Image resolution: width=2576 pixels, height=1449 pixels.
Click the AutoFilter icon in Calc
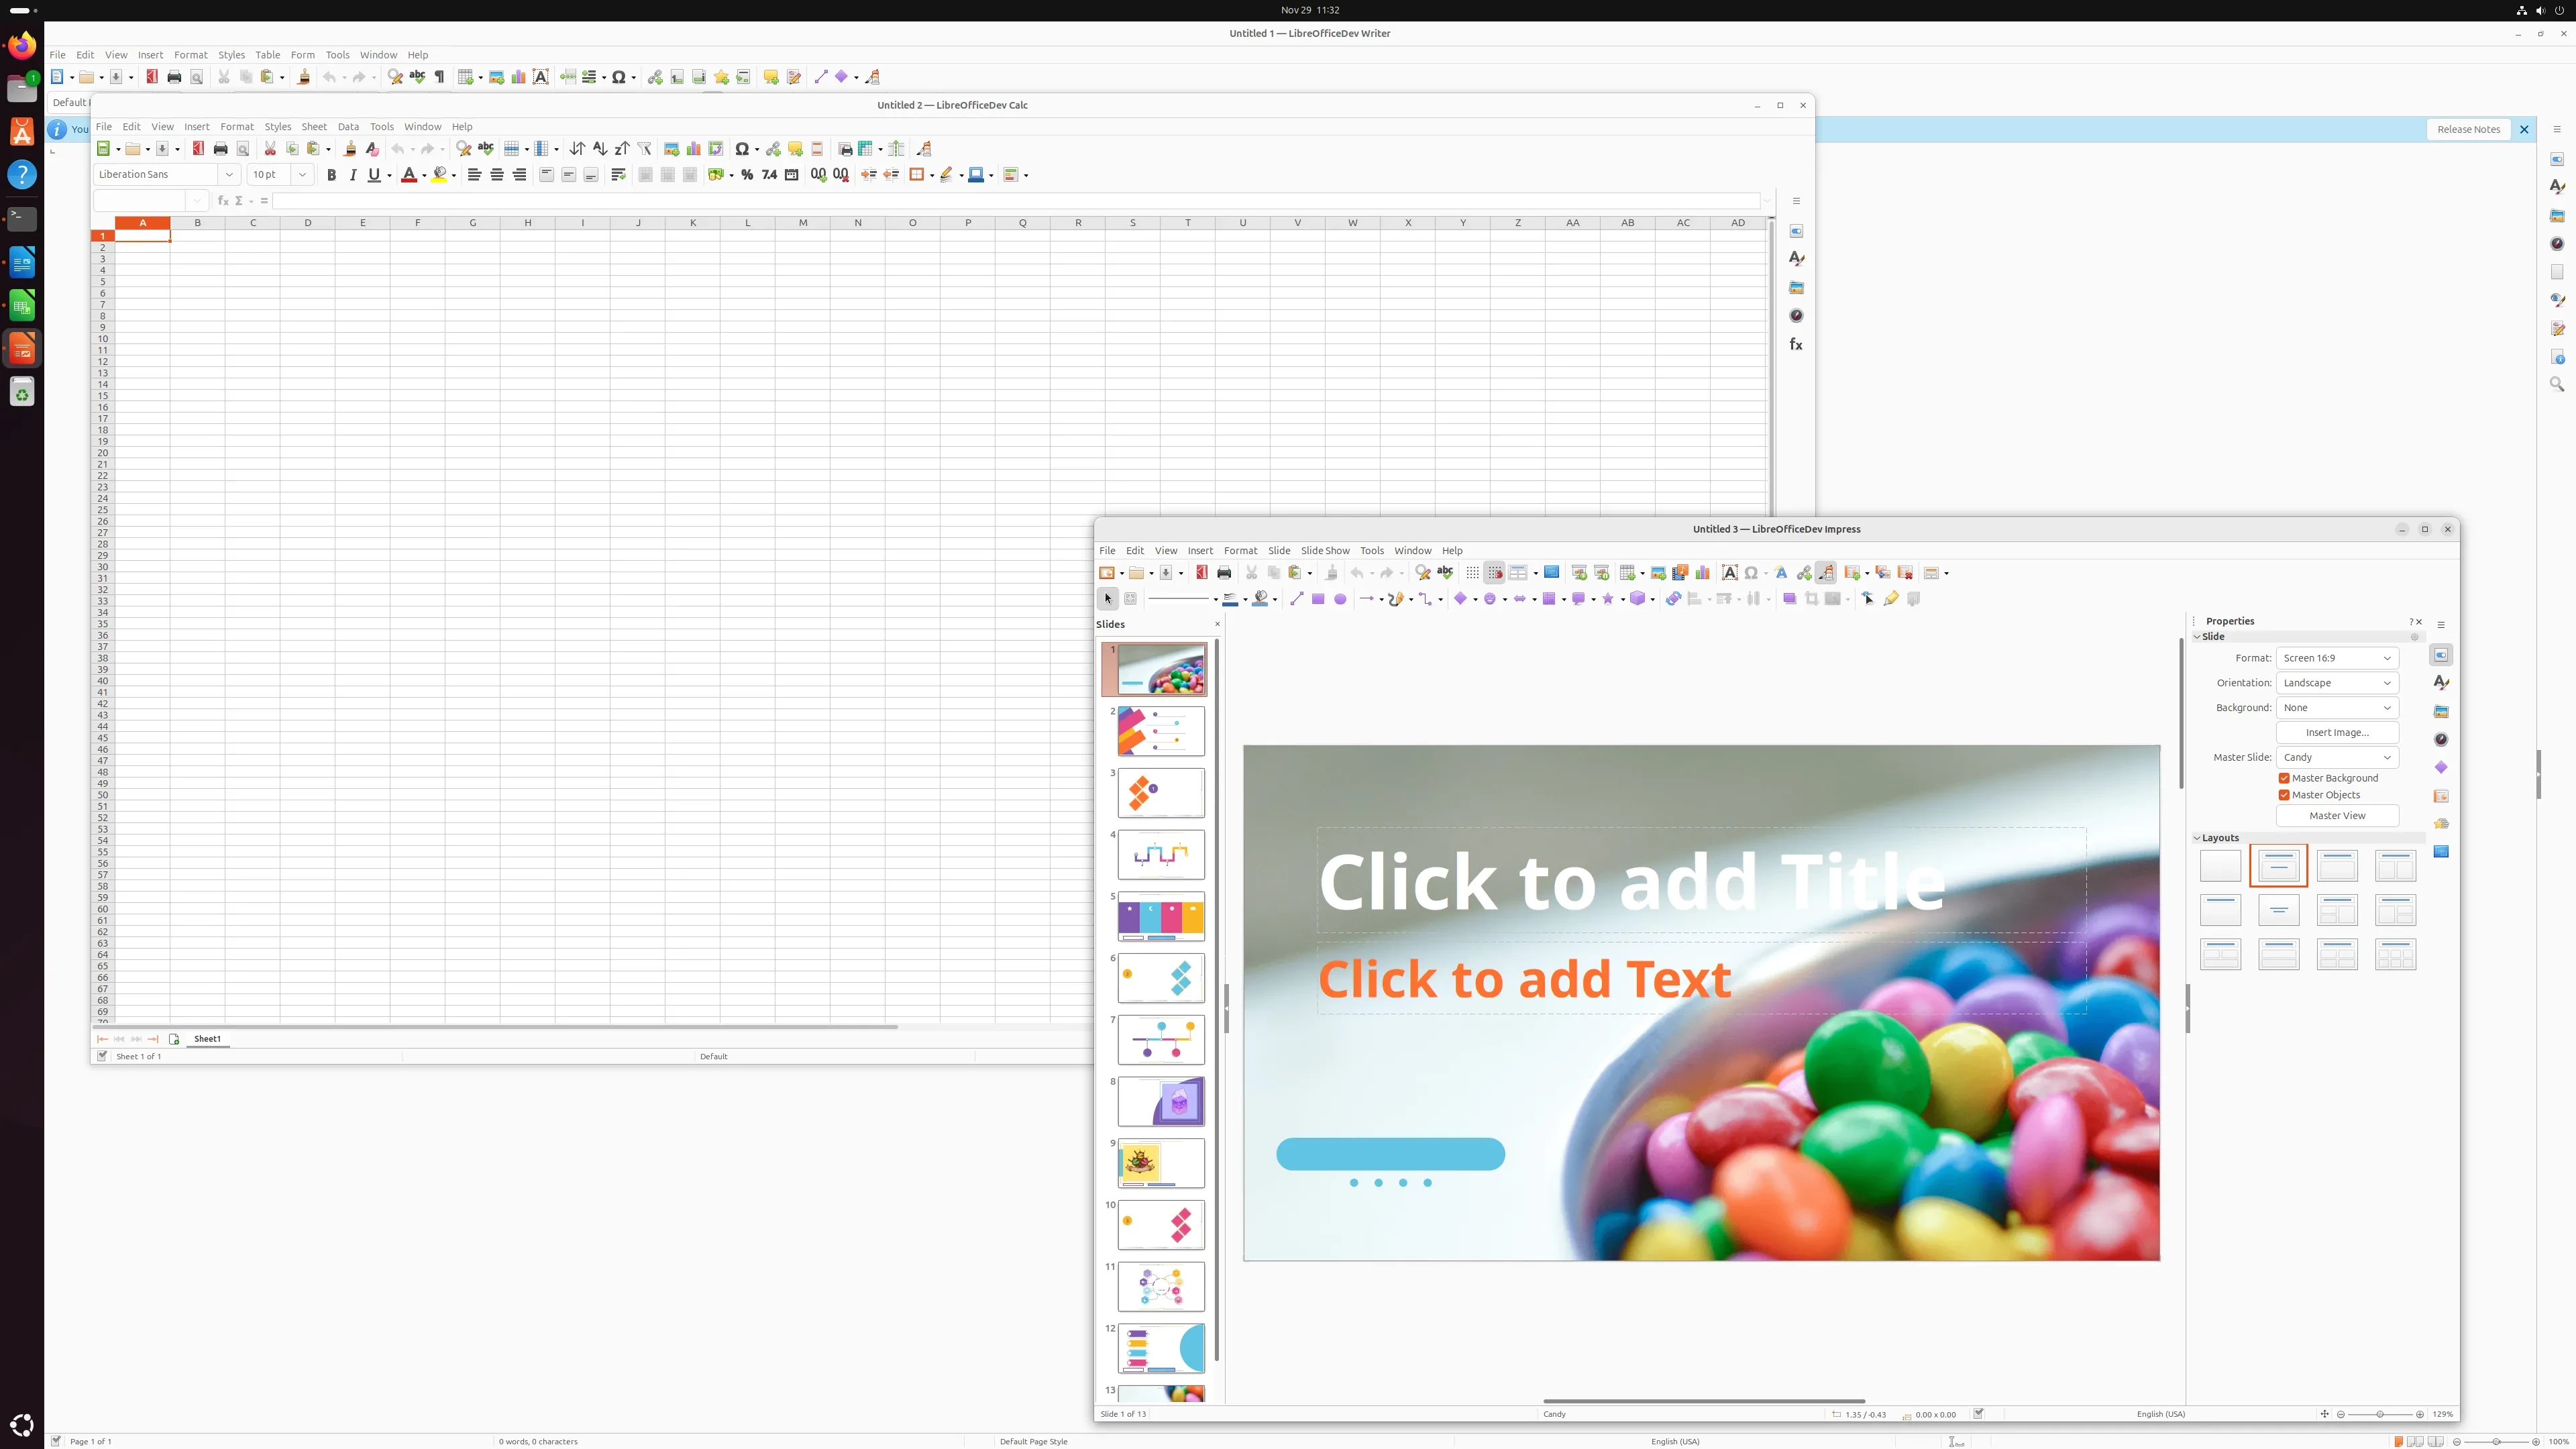(x=644, y=149)
